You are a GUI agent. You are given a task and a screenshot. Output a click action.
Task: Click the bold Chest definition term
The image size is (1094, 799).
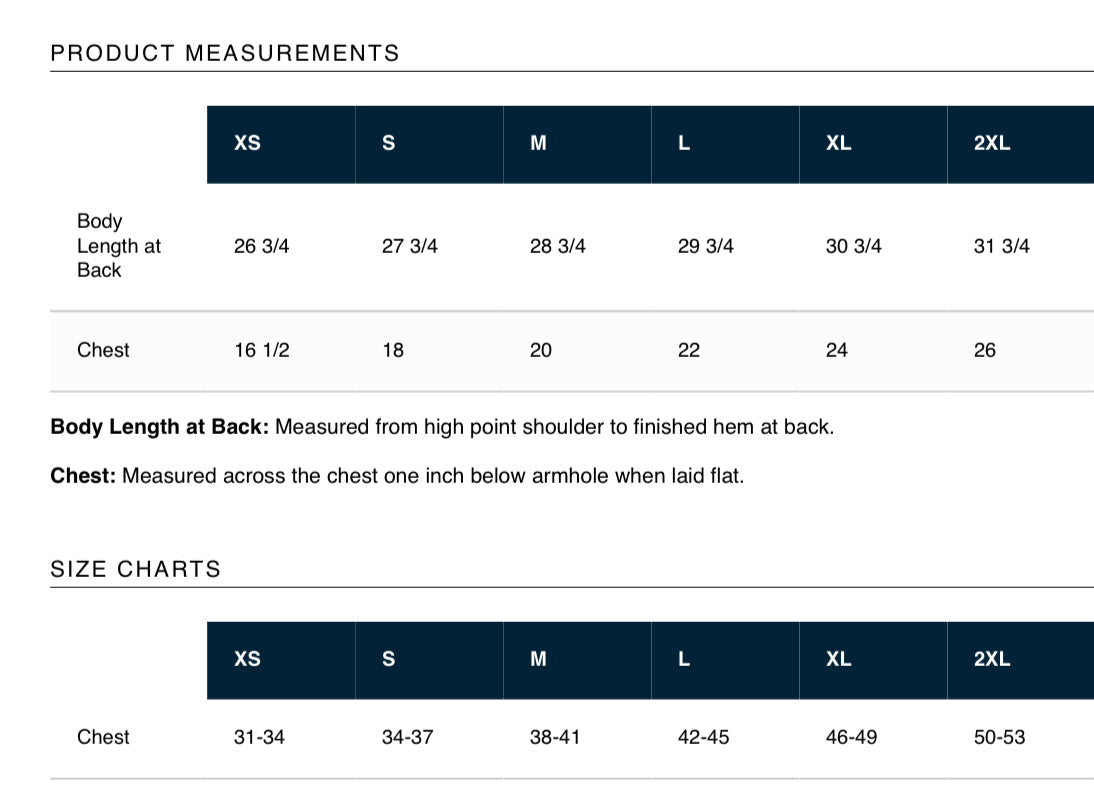tap(83, 475)
